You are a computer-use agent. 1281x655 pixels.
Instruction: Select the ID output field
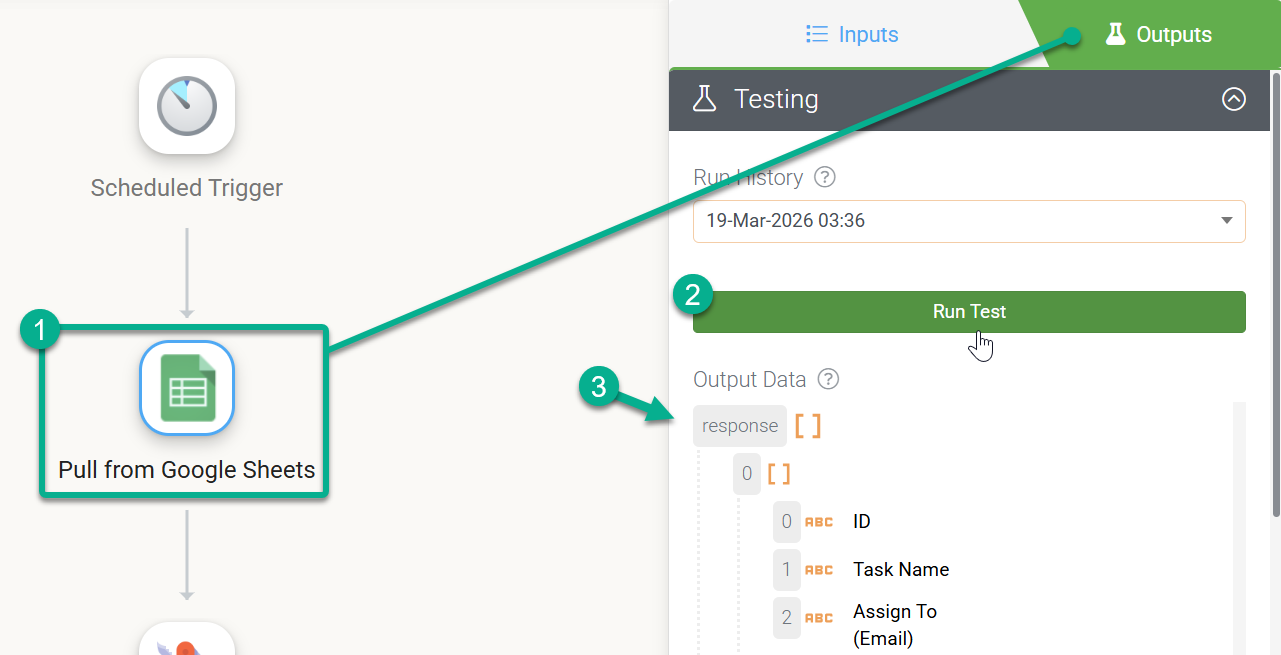(862, 521)
